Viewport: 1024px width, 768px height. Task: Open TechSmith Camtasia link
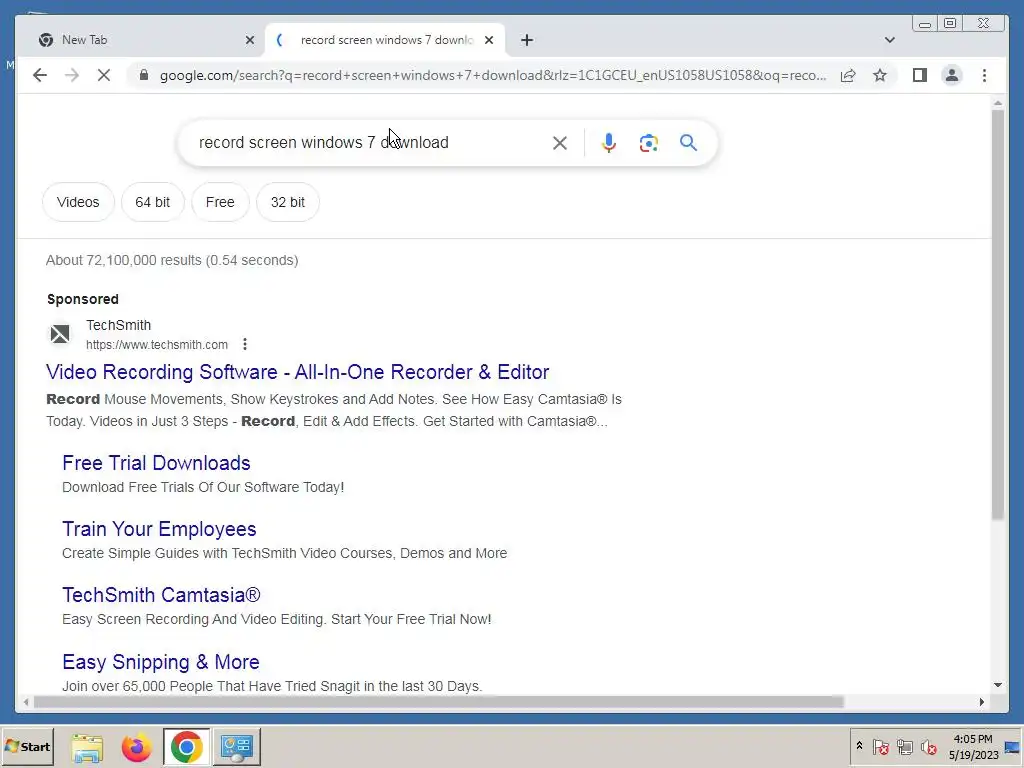[161, 595]
